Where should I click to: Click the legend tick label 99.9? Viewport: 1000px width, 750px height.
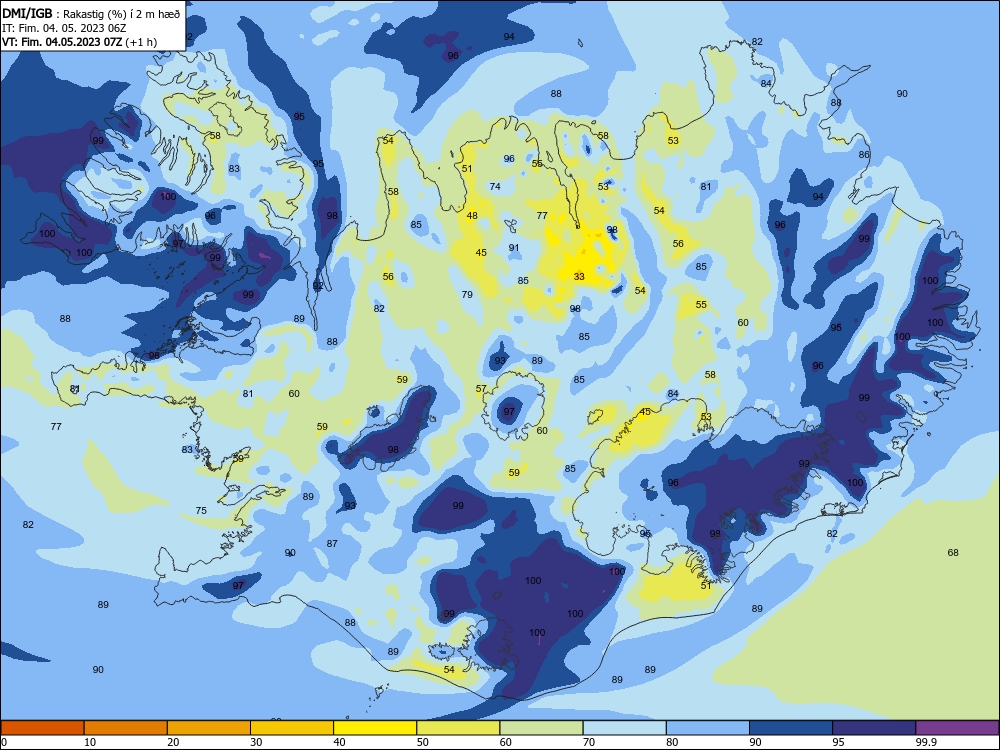pyautogui.click(x=925, y=742)
